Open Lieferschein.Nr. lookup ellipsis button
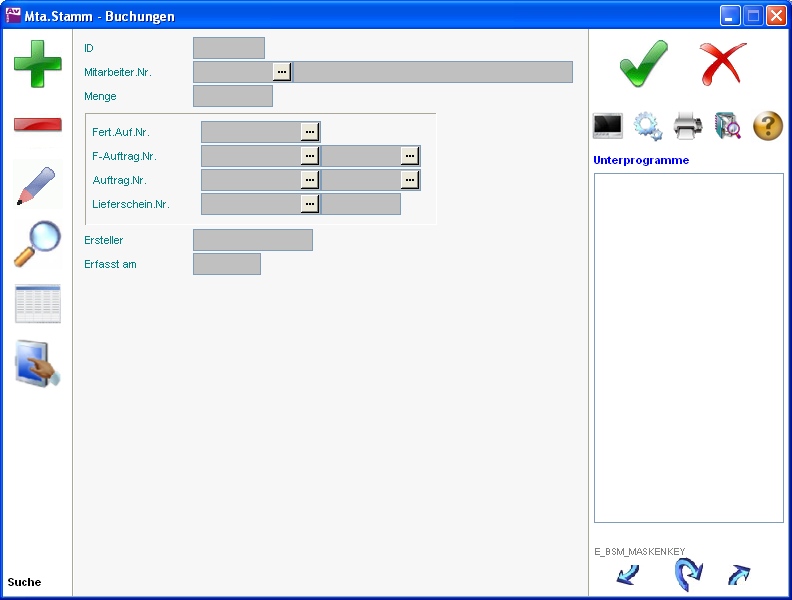Image resolution: width=792 pixels, height=600 pixels. pyautogui.click(x=310, y=204)
